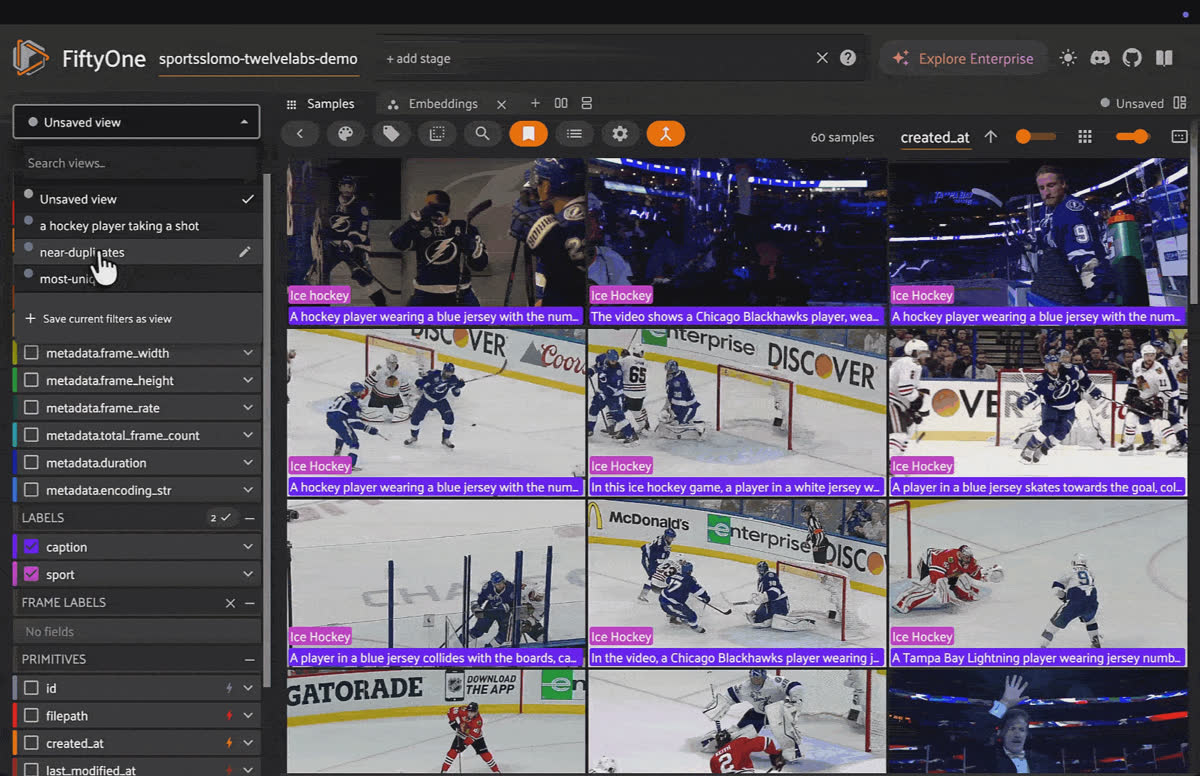Open sort by similarity search tool
1200x776 pixels.
point(482,133)
